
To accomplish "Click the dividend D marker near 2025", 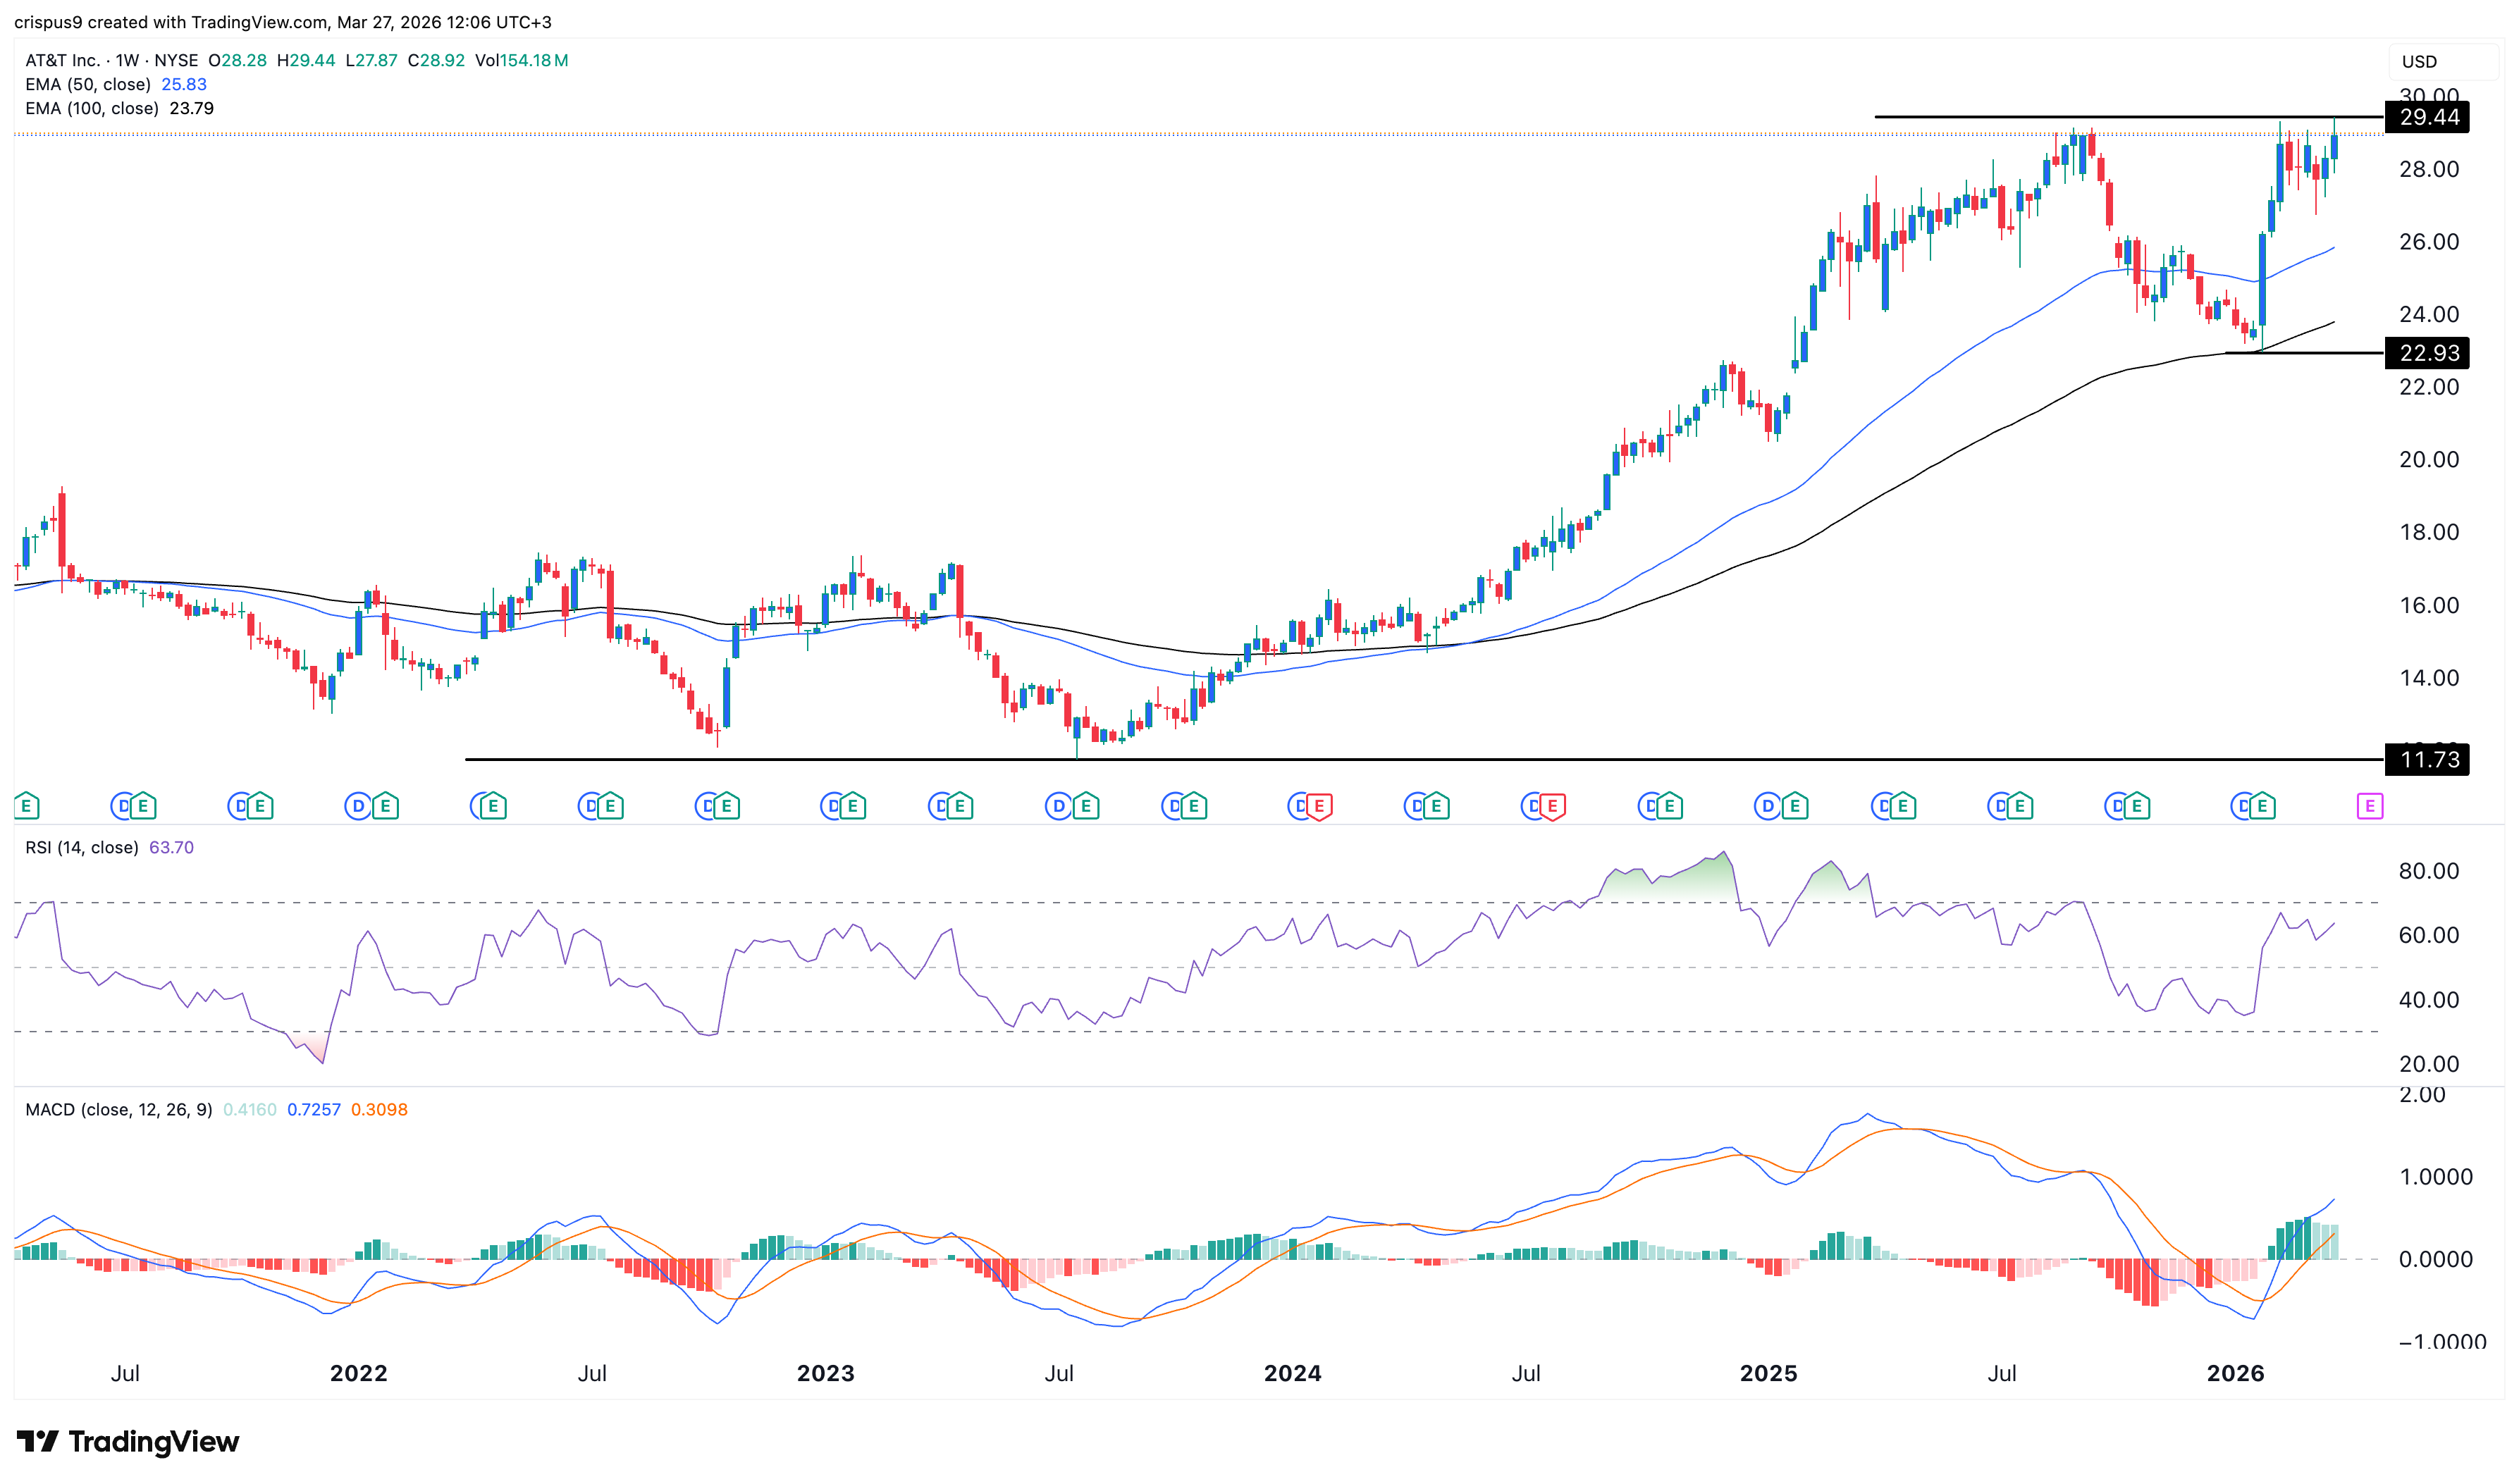I will click(1766, 805).
